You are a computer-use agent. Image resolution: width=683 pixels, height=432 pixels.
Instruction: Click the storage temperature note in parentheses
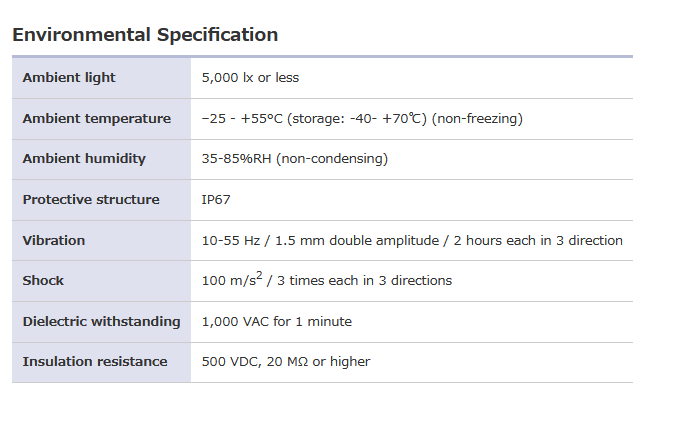pos(358,119)
